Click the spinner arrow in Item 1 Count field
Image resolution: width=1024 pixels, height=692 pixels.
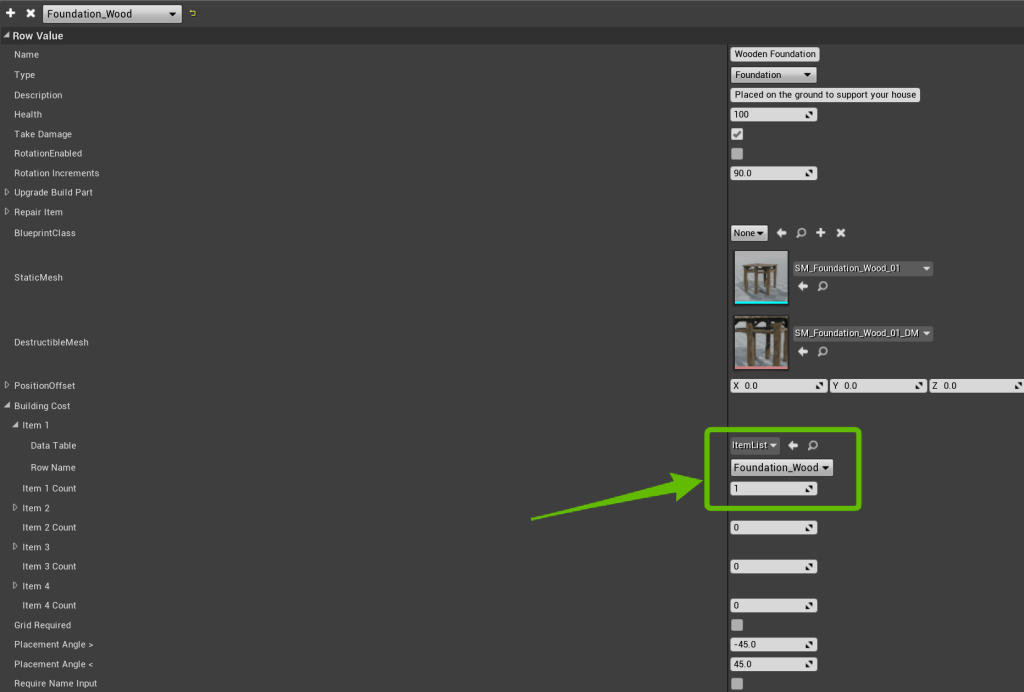[x=809, y=489]
